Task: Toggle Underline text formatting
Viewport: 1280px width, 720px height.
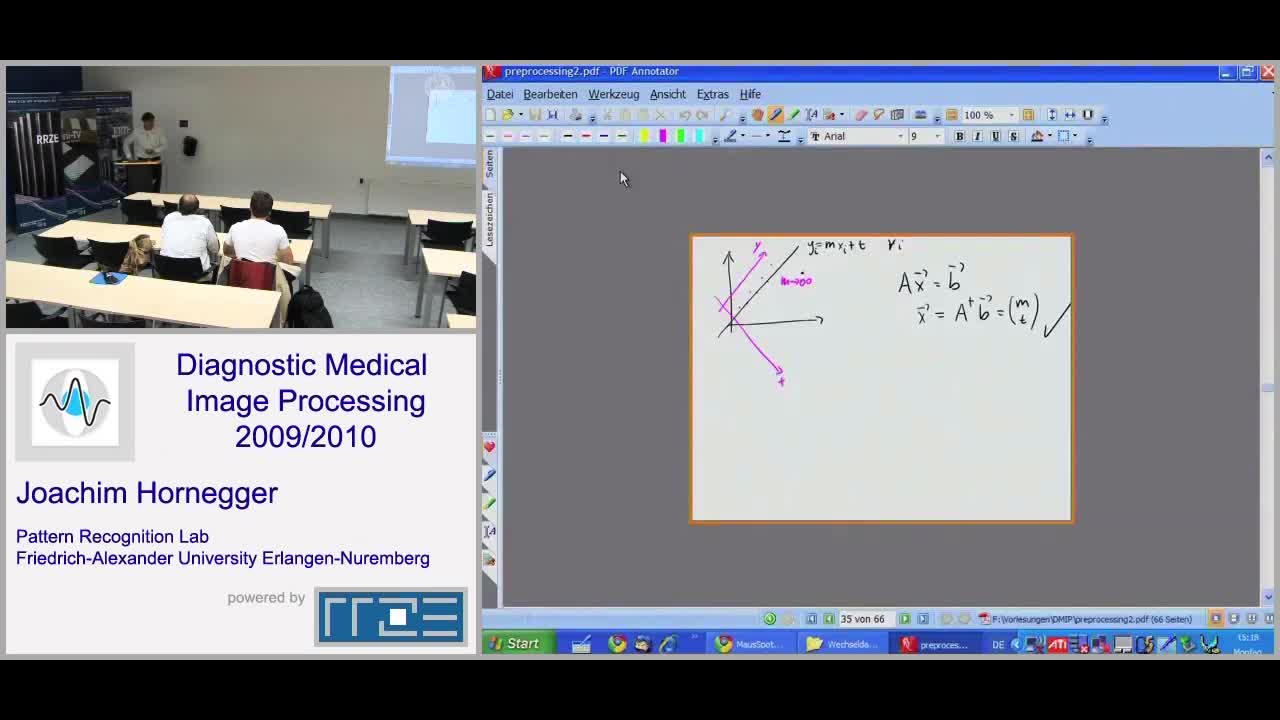Action: [x=995, y=136]
